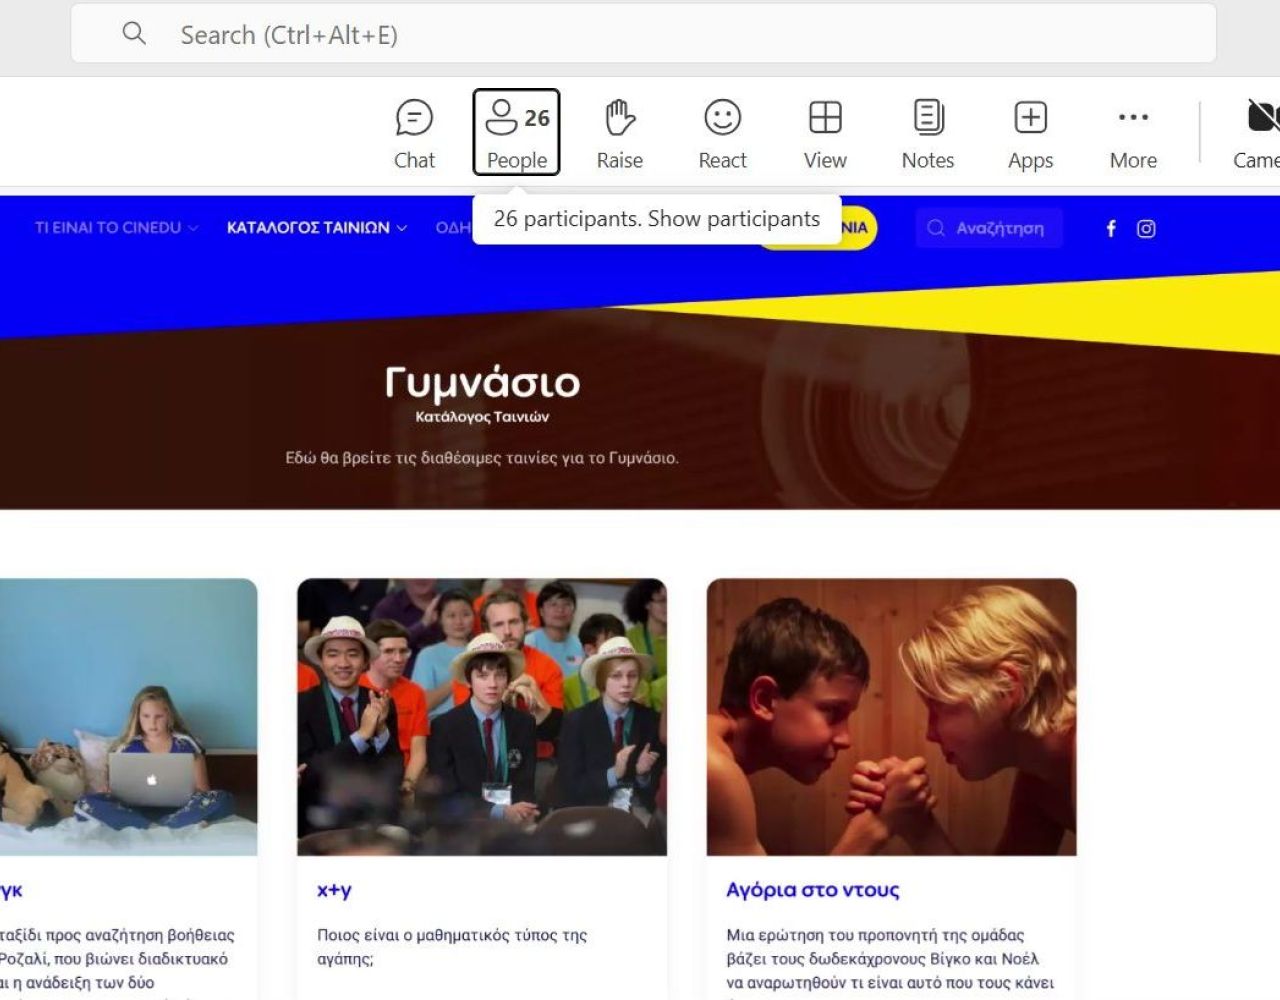
Task: Open the x+y film title link
Action: coord(334,890)
